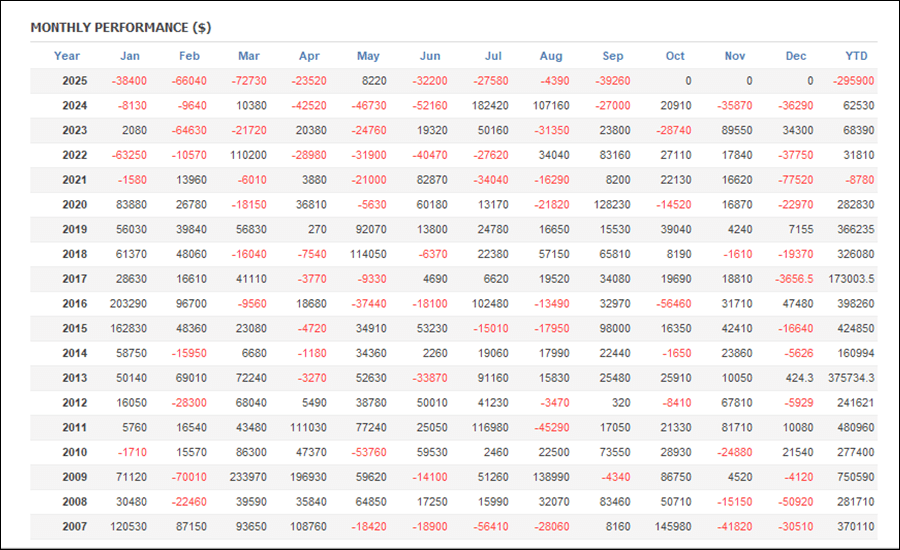Click the Dec column header
Screen dimensions: 900x550
[x=796, y=56]
